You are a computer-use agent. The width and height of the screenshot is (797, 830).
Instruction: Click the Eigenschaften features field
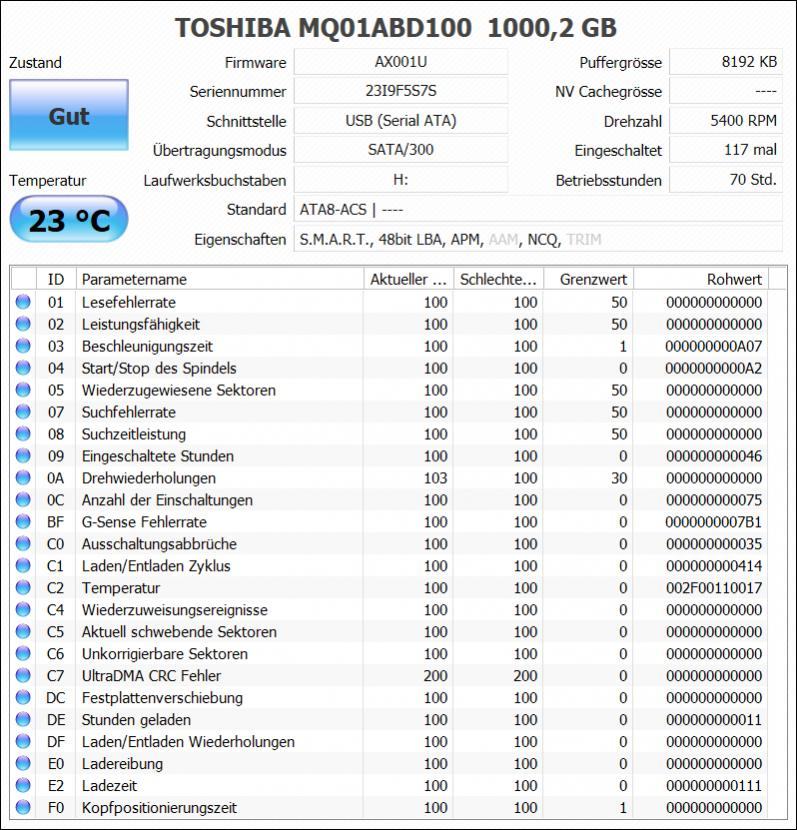click(538, 239)
